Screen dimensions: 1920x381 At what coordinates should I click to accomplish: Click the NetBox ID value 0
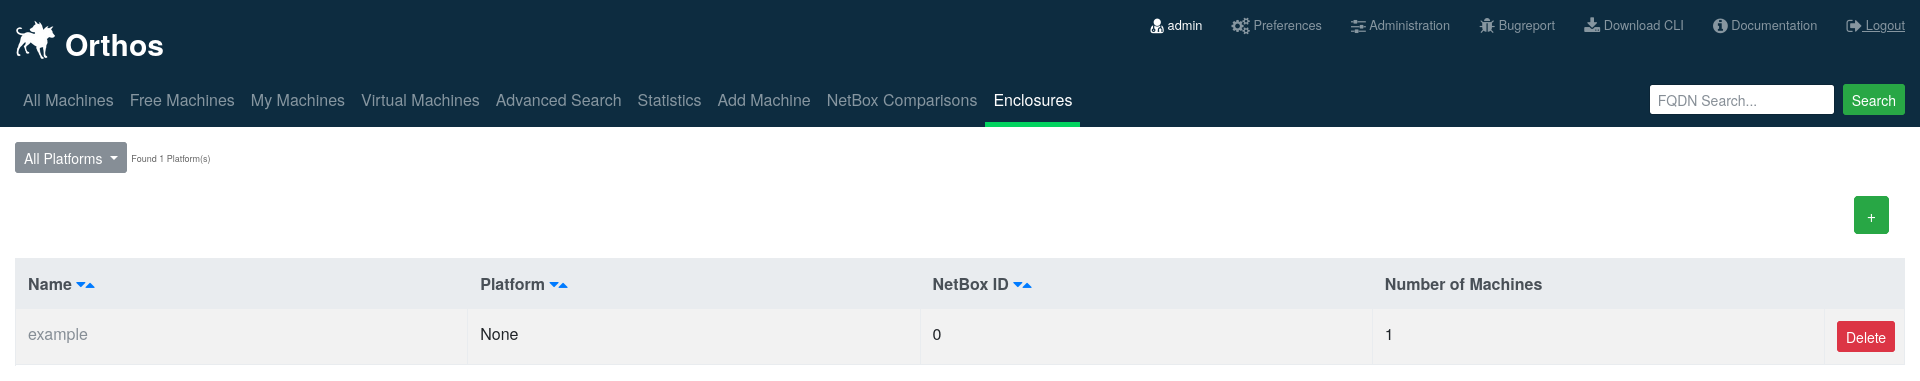(x=937, y=335)
